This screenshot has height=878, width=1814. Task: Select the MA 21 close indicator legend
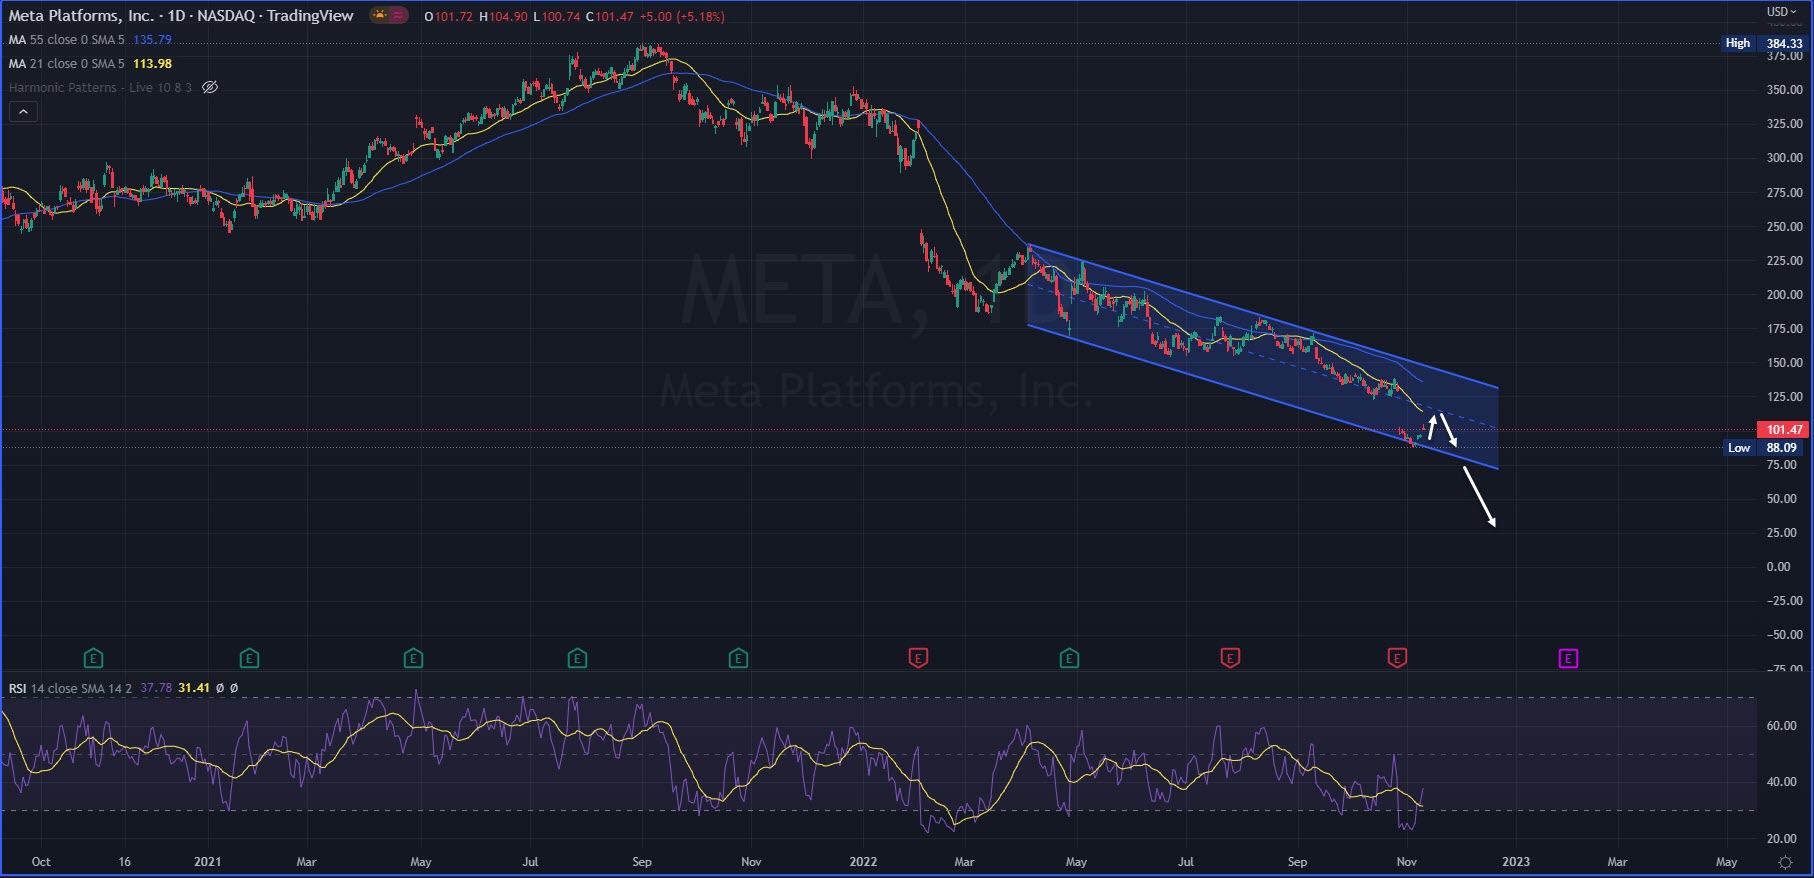[67, 64]
